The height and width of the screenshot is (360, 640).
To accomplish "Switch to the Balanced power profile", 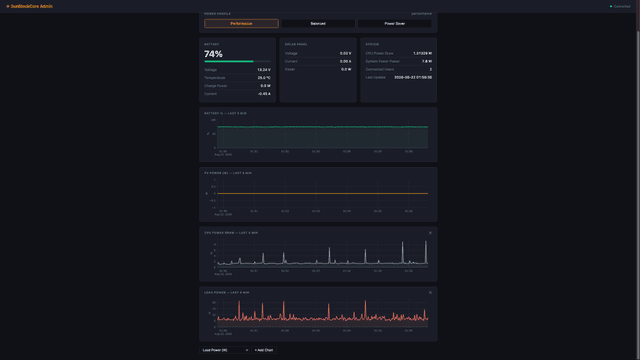I will point(318,24).
